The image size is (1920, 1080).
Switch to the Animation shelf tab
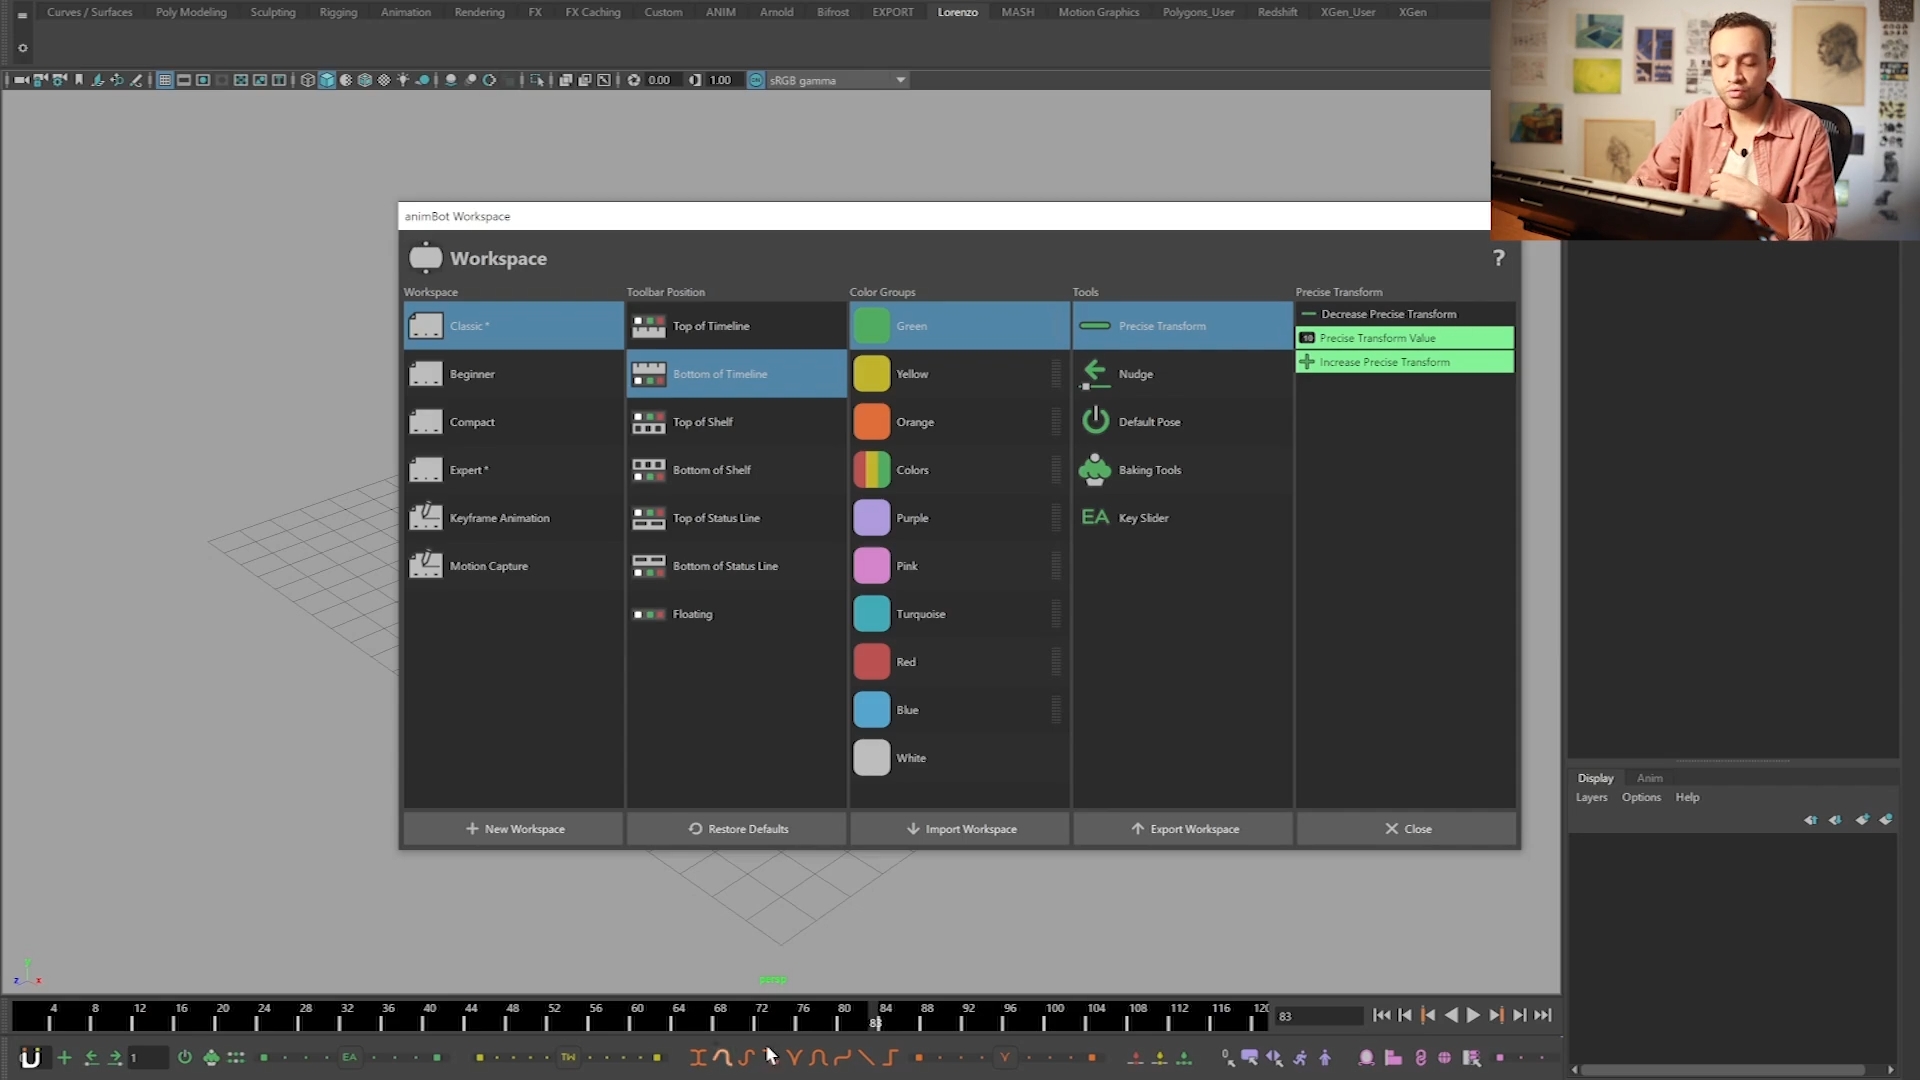click(x=406, y=12)
